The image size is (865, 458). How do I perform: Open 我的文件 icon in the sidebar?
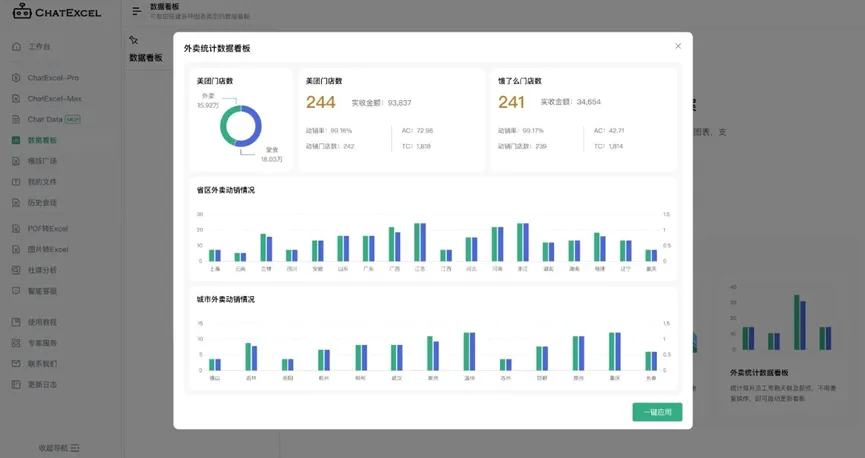click(x=16, y=182)
